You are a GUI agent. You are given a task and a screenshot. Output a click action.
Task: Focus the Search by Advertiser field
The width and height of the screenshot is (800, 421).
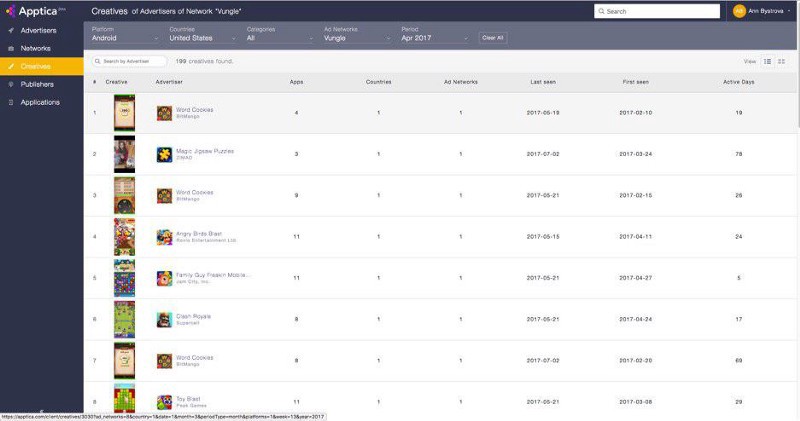[x=129, y=61]
